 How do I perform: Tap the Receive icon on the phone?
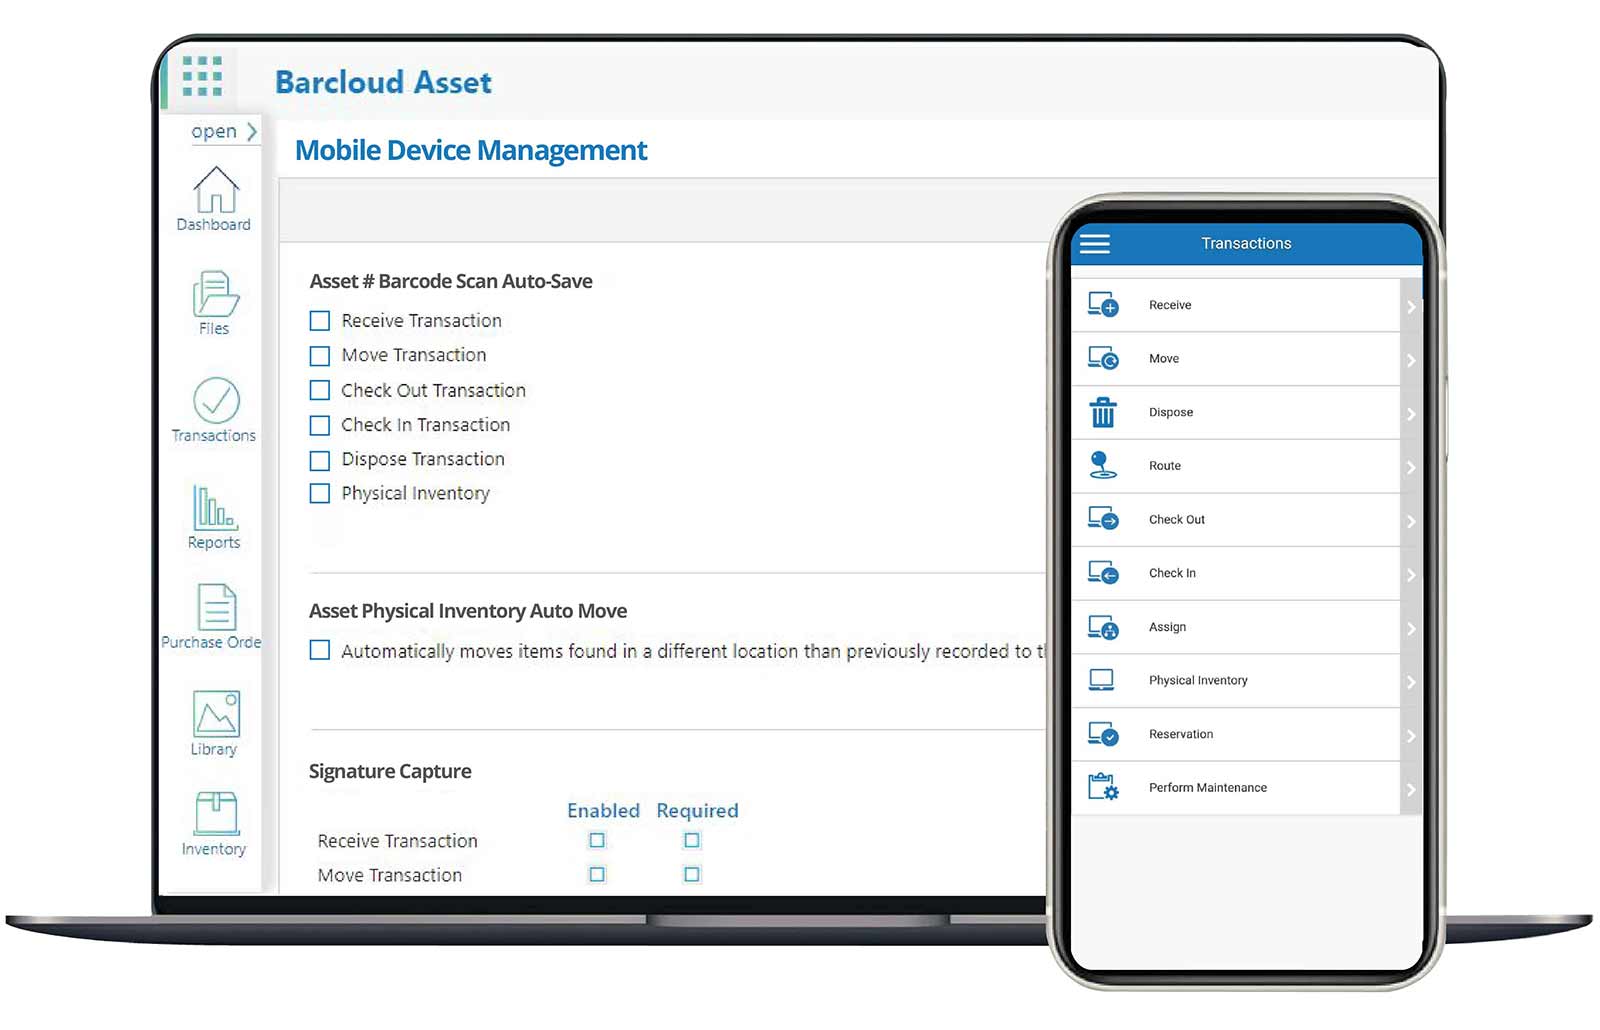point(1103,304)
